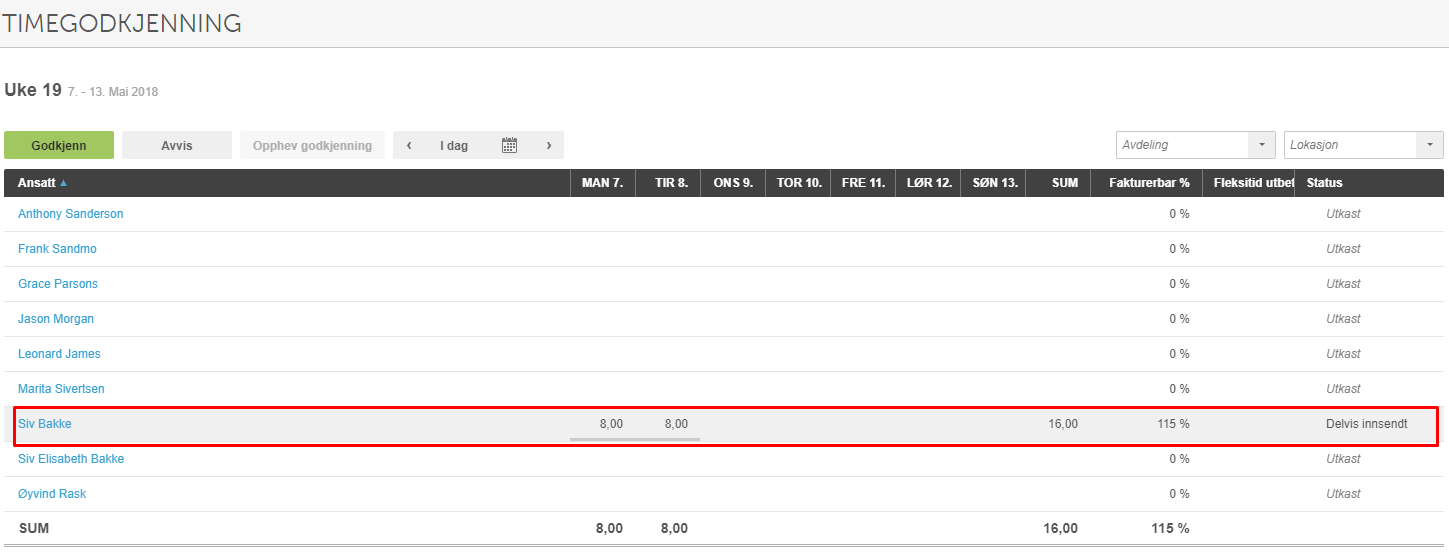Open the calendar date picker icon
1449x552 pixels.
click(x=509, y=145)
